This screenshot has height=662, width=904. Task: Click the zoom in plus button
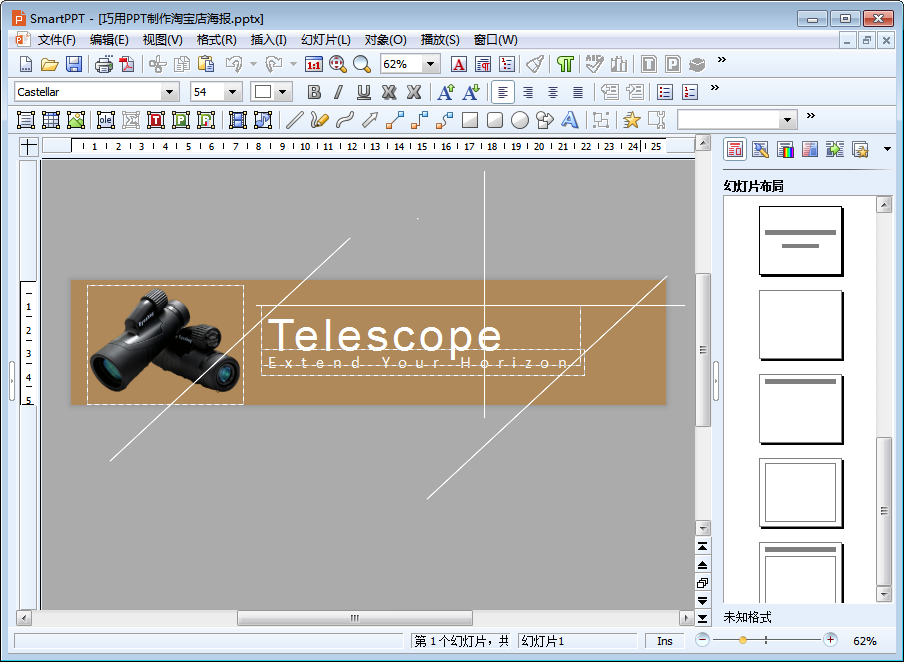pos(830,640)
